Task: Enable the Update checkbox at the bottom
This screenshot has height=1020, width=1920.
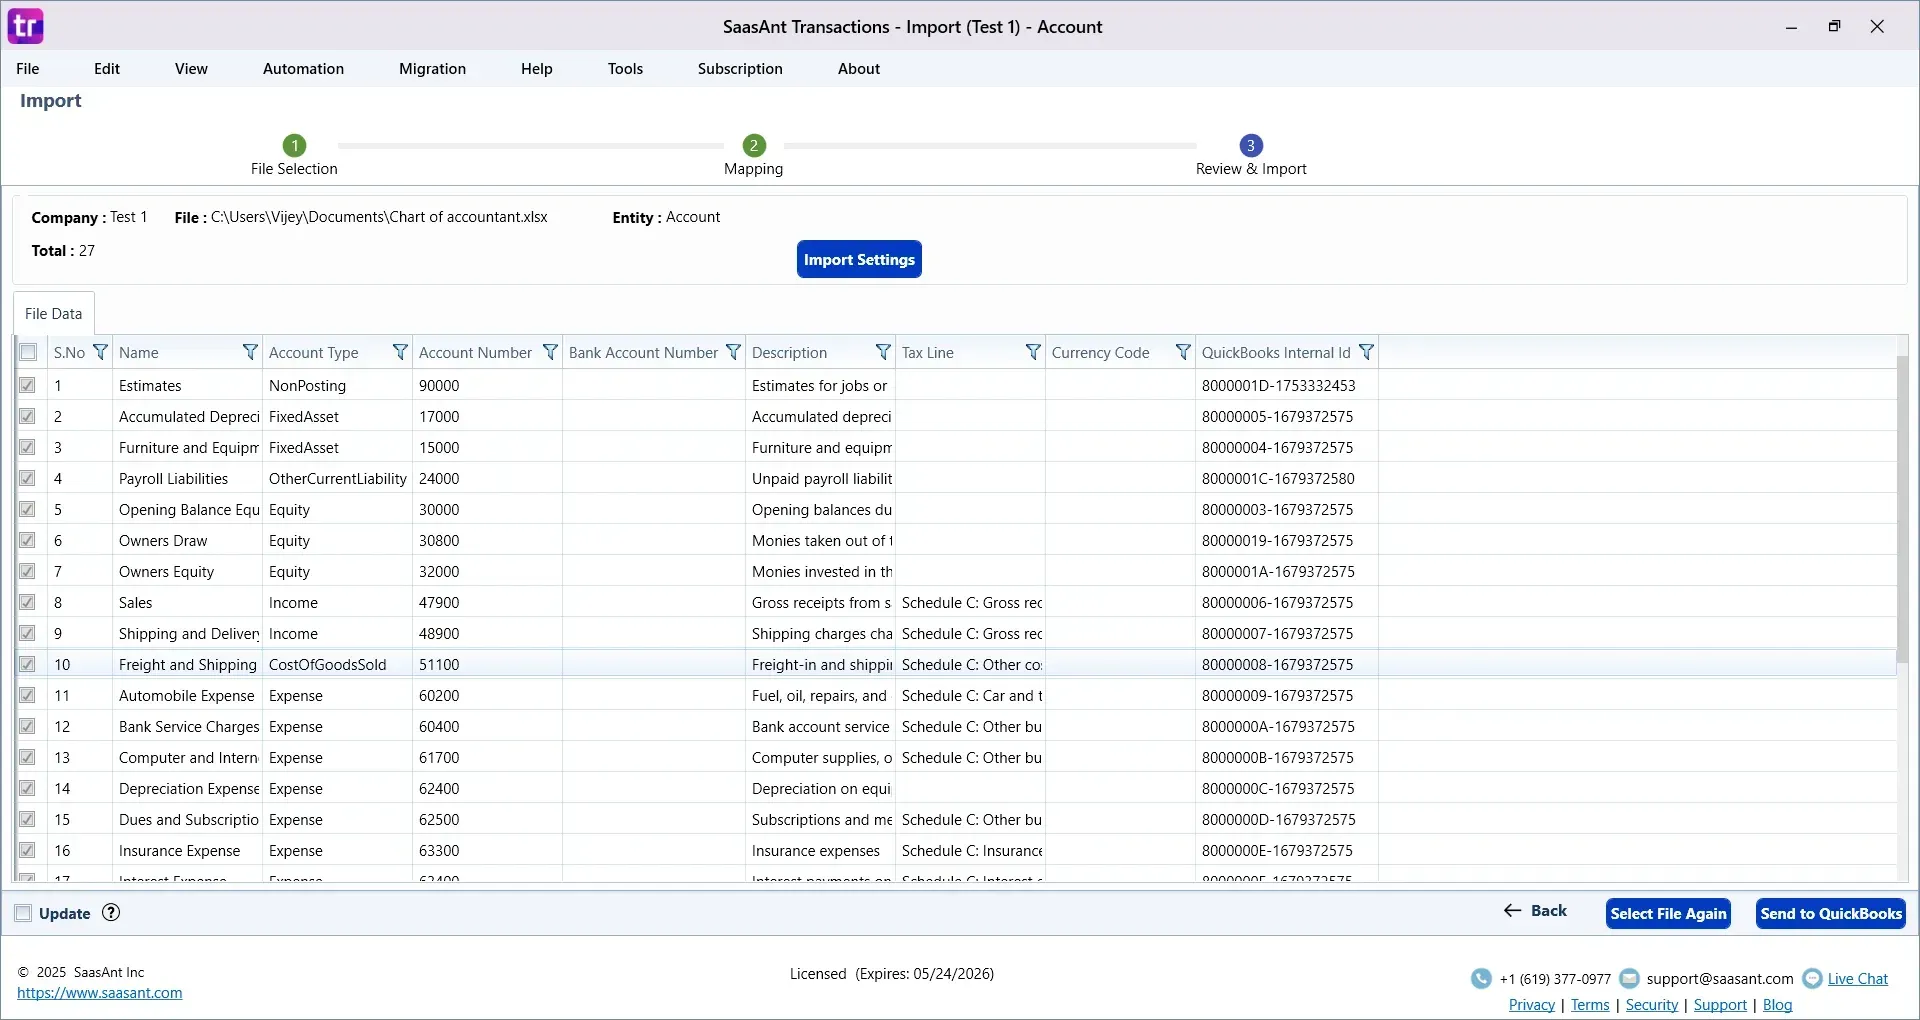Action: click(23, 912)
